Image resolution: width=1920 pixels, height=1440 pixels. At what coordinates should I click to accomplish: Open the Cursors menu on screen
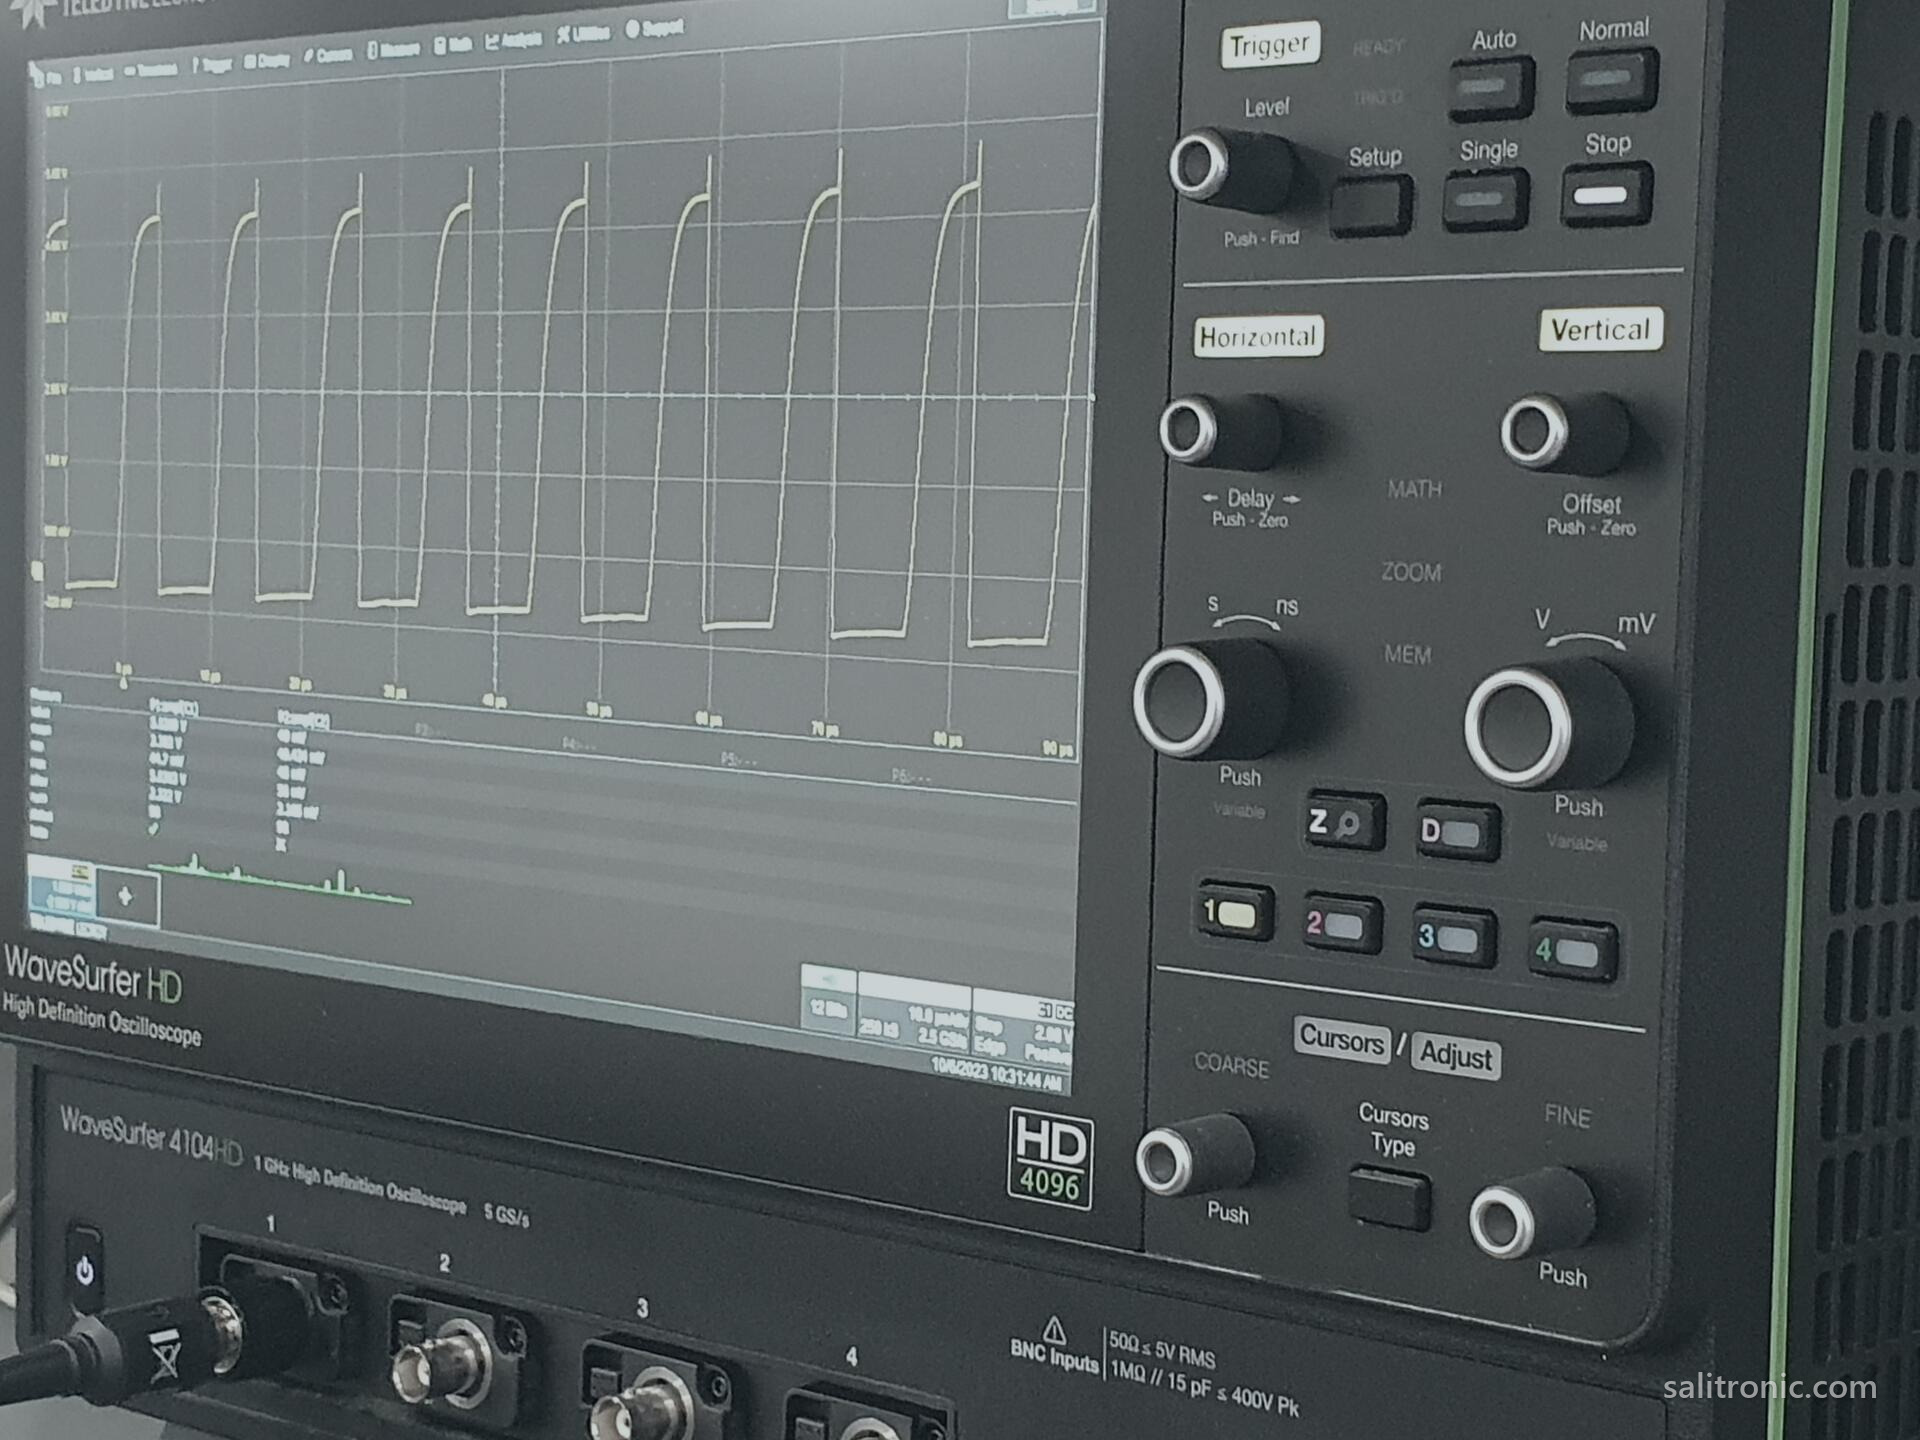click(x=328, y=55)
